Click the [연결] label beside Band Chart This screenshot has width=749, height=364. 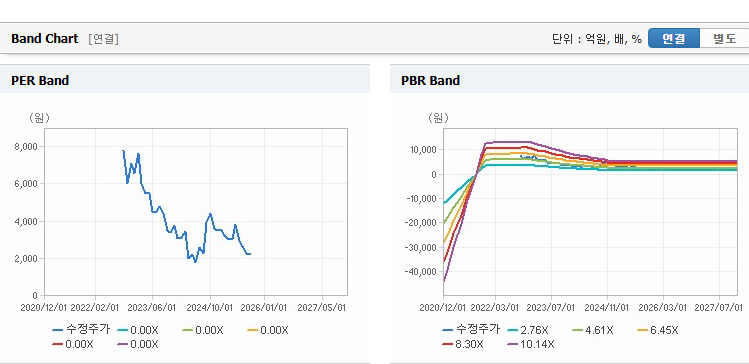(103, 39)
